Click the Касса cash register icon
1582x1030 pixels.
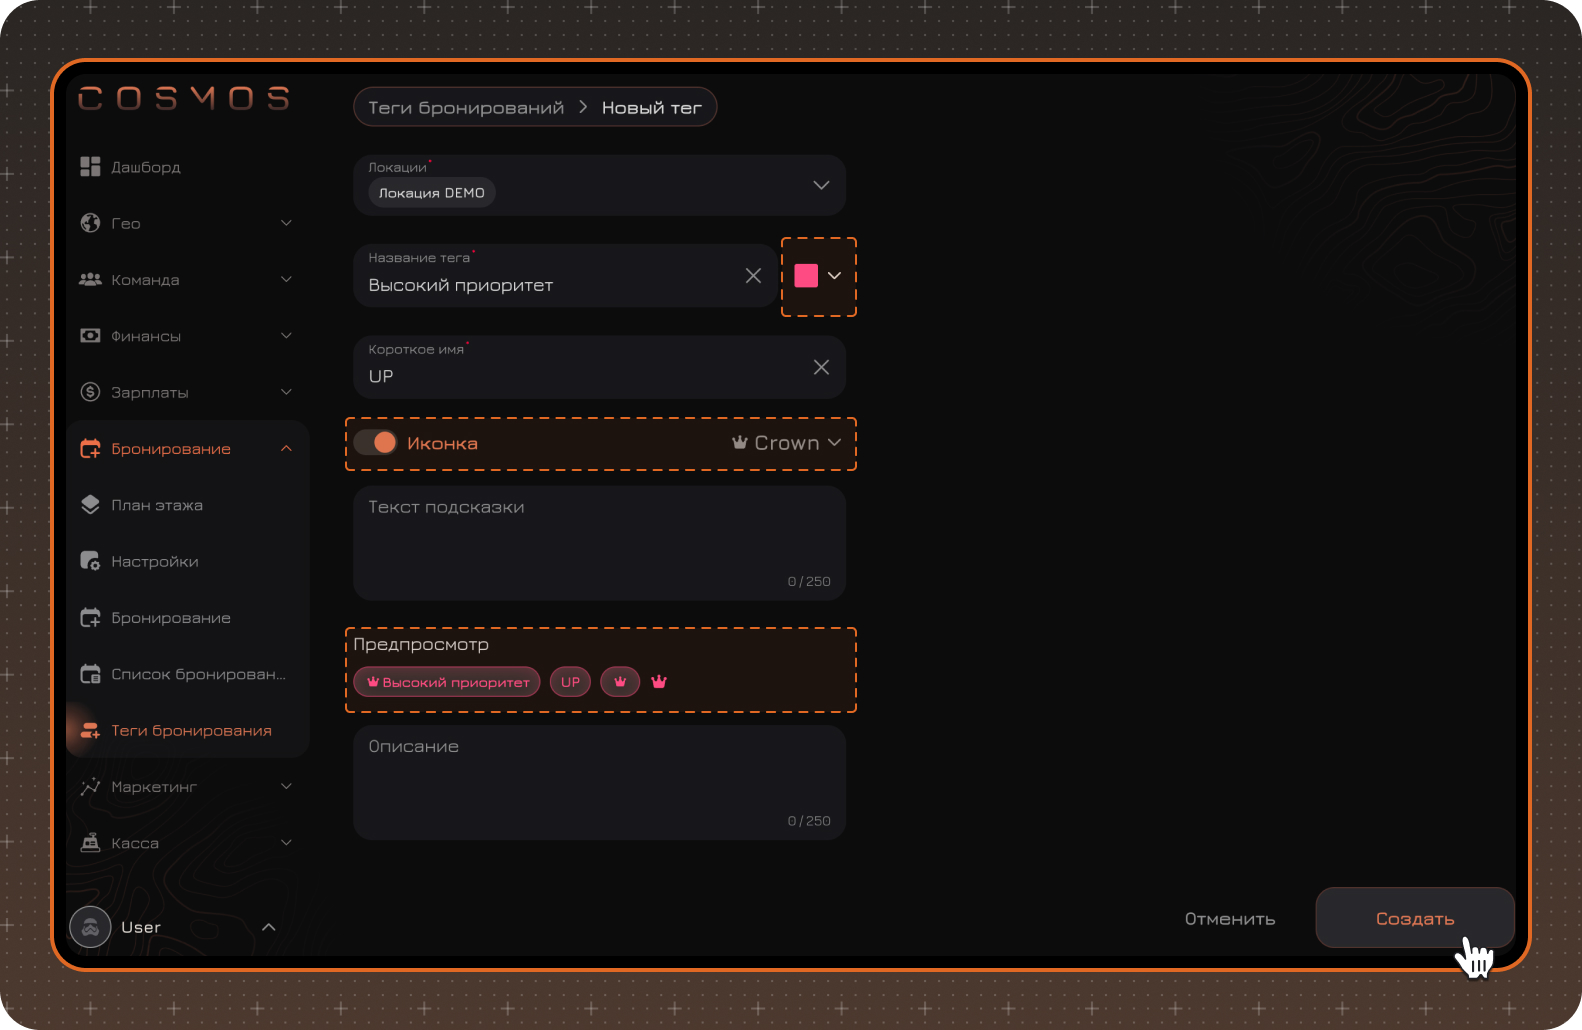pos(90,843)
